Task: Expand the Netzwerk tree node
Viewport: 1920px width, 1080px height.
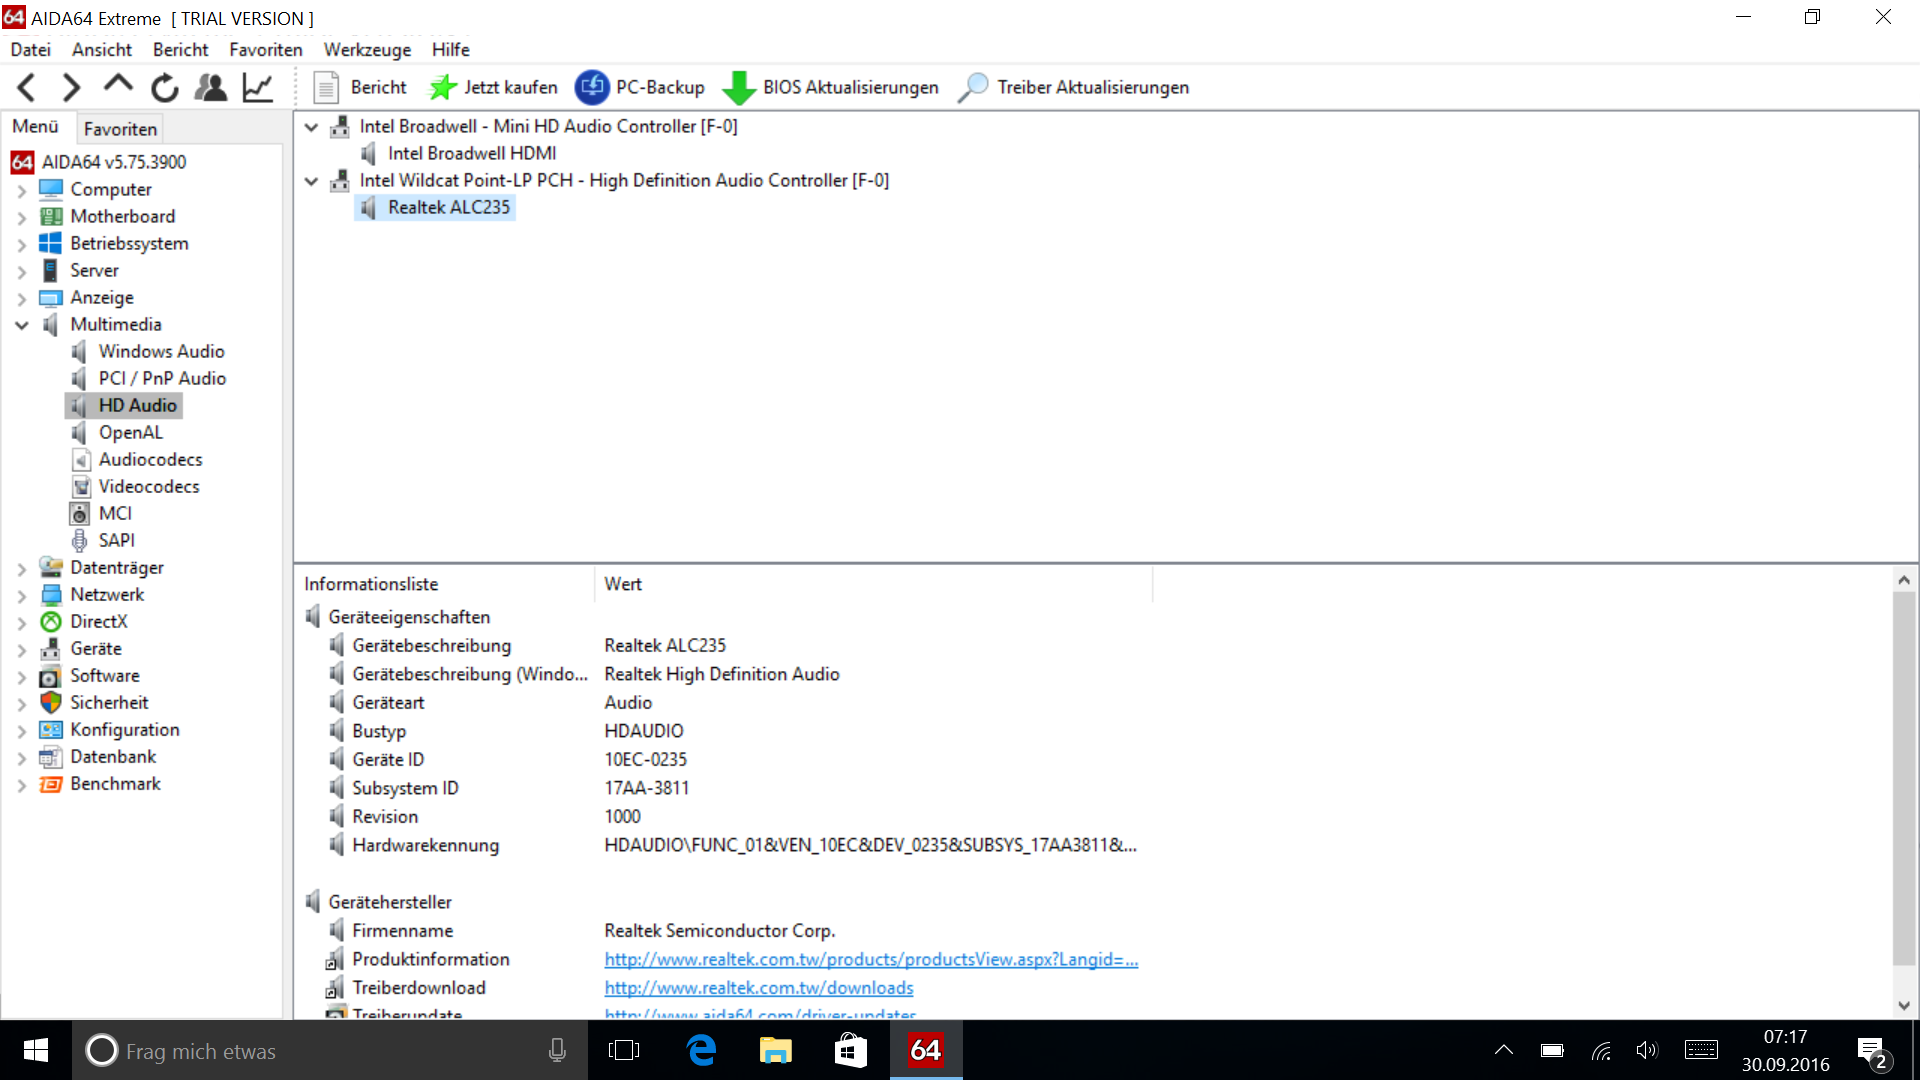Action: pyautogui.click(x=22, y=595)
